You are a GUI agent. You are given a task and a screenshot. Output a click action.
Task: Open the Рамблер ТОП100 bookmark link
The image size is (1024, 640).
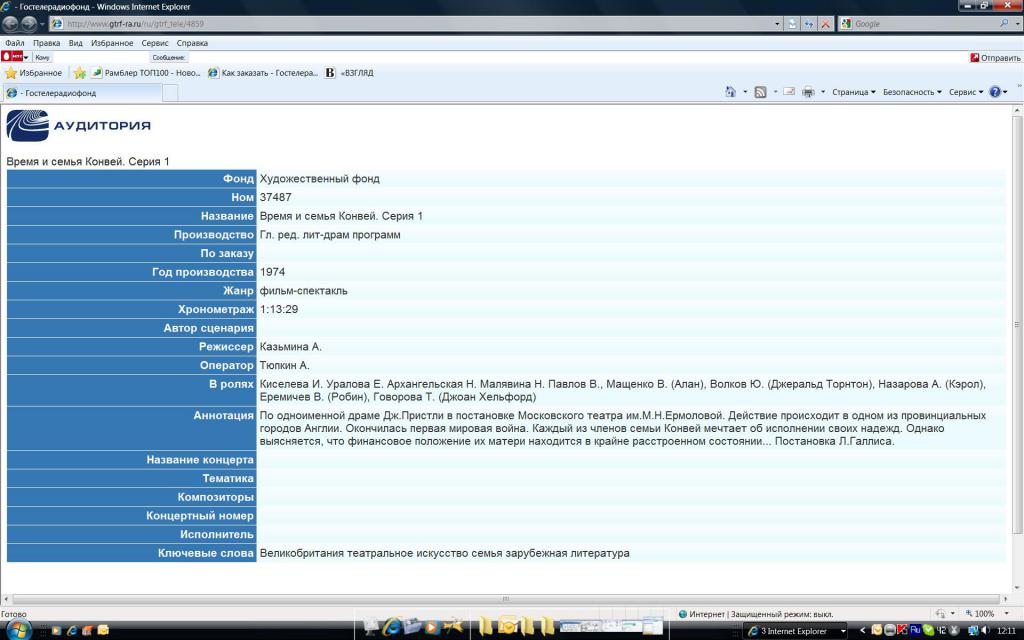(x=146, y=73)
